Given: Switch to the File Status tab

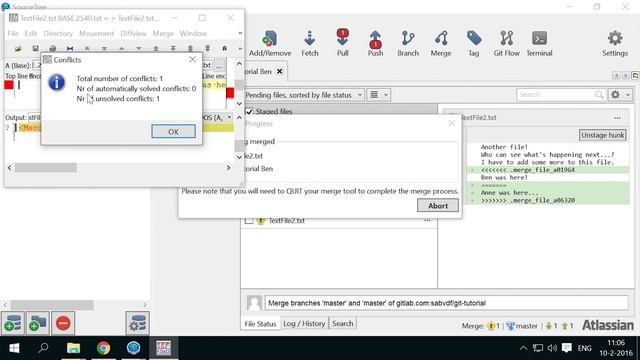Looking at the screenshot, I should 260,324.
